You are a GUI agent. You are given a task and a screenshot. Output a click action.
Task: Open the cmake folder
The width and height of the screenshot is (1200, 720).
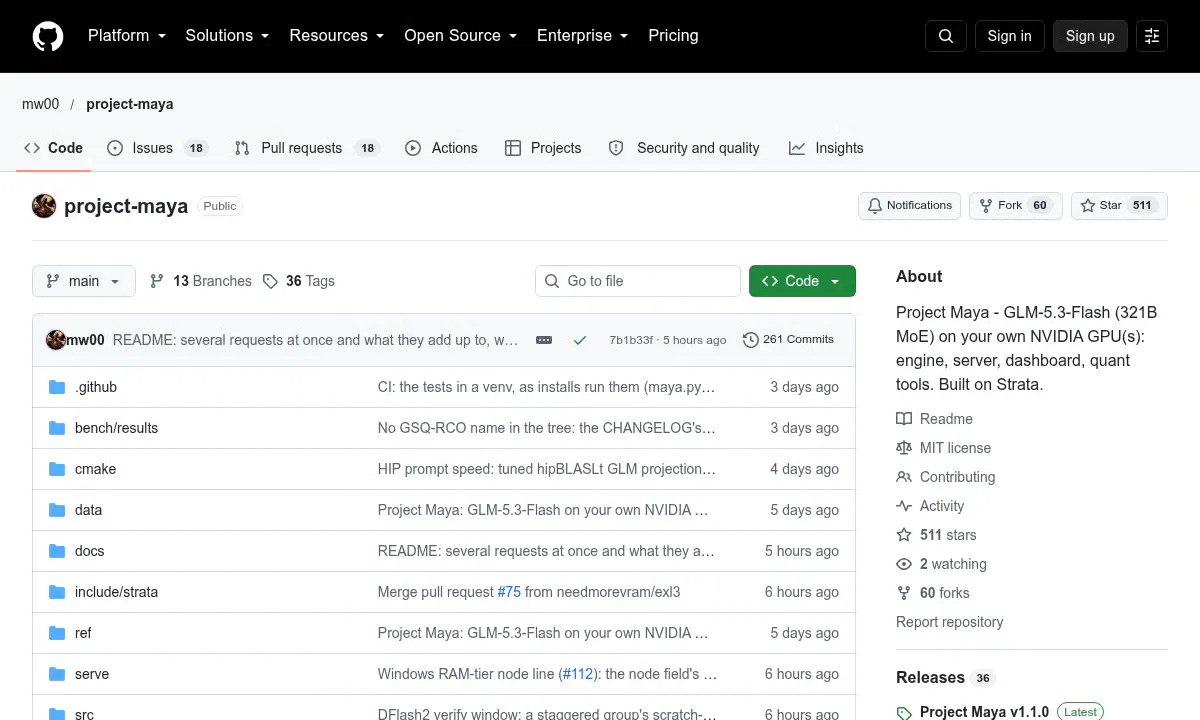(x=95, y=469)
